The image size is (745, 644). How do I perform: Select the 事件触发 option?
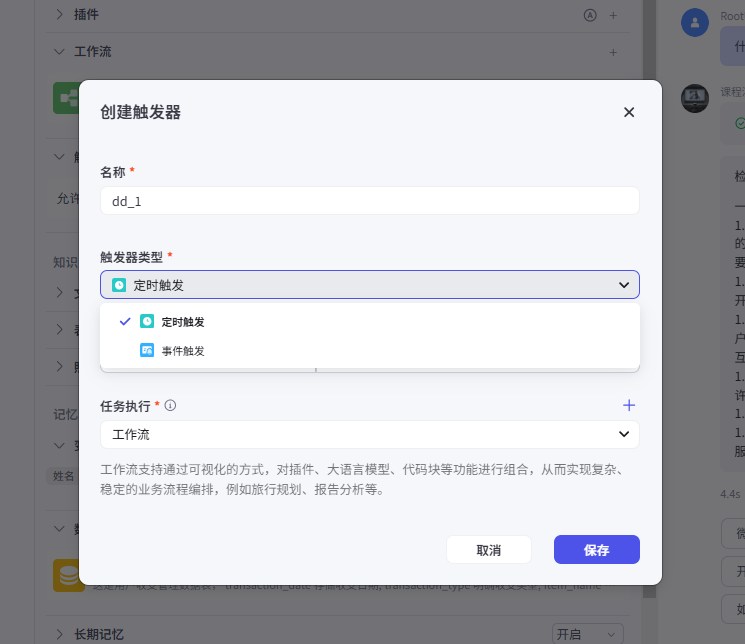(x=182, y=351)
